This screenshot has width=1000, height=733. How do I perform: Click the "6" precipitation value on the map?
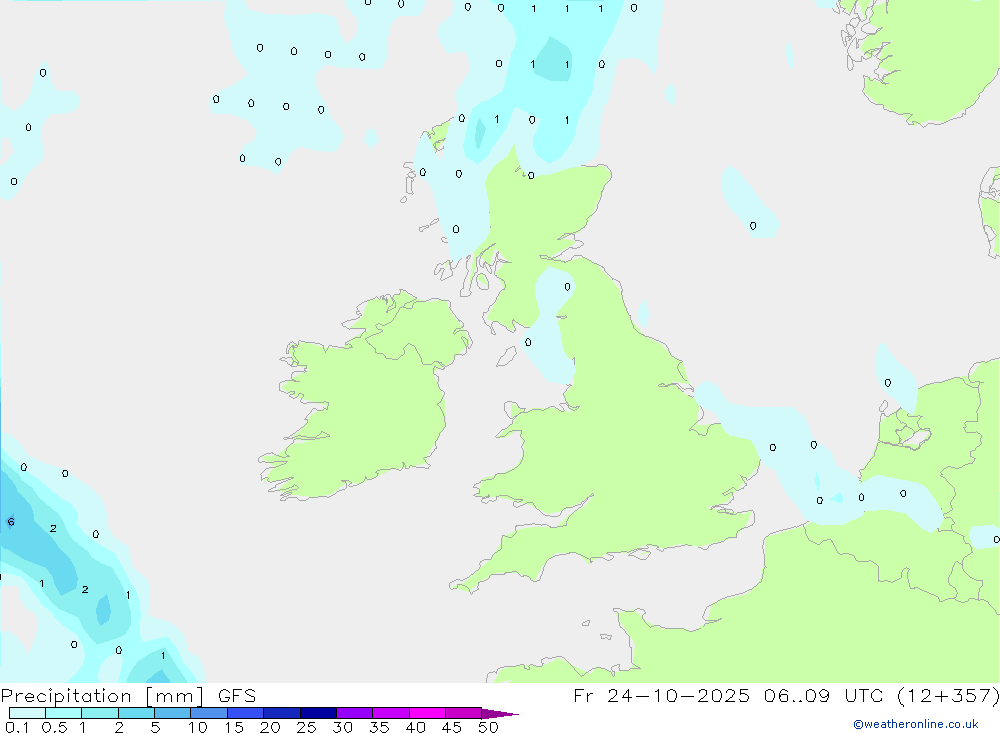[11, 522]
